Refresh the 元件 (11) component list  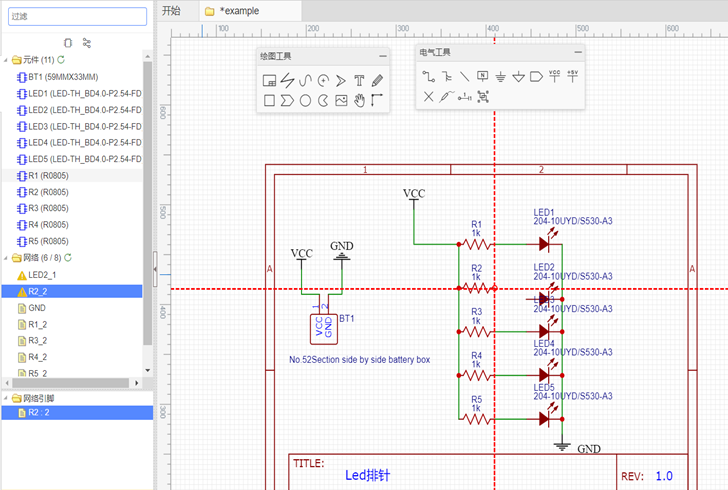coord(61,60)
